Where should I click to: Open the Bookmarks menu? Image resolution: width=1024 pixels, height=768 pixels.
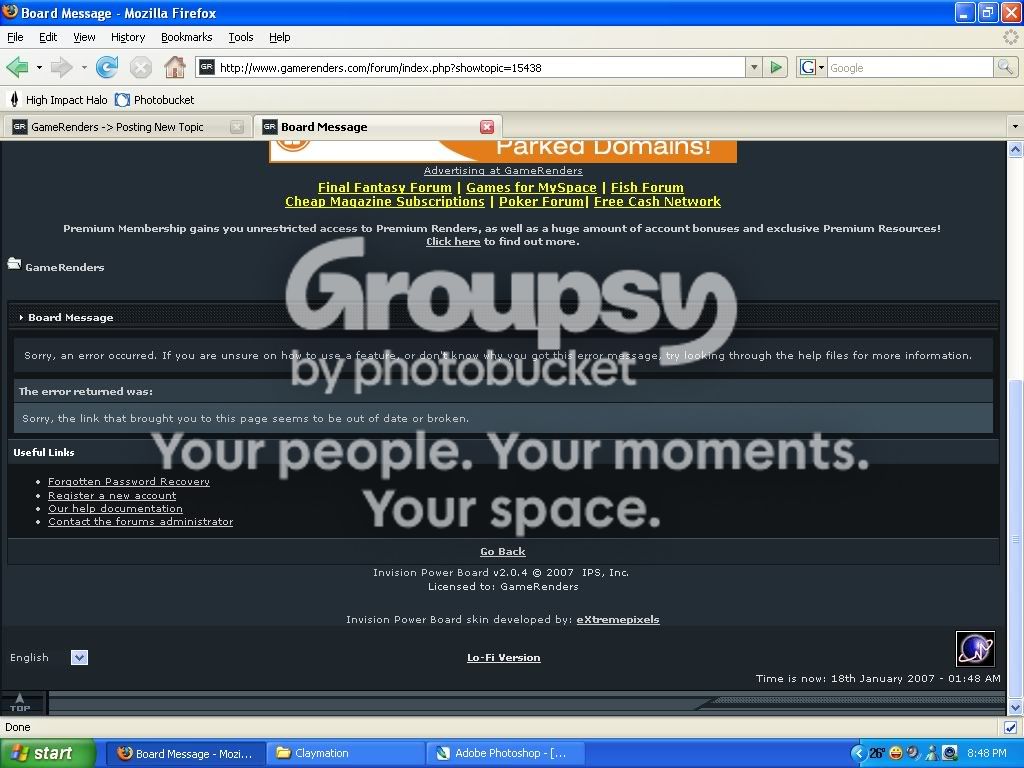187,37
